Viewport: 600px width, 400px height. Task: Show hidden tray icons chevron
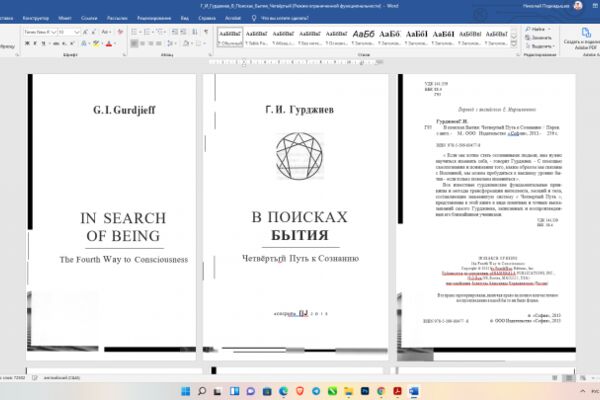click(582, 391)
